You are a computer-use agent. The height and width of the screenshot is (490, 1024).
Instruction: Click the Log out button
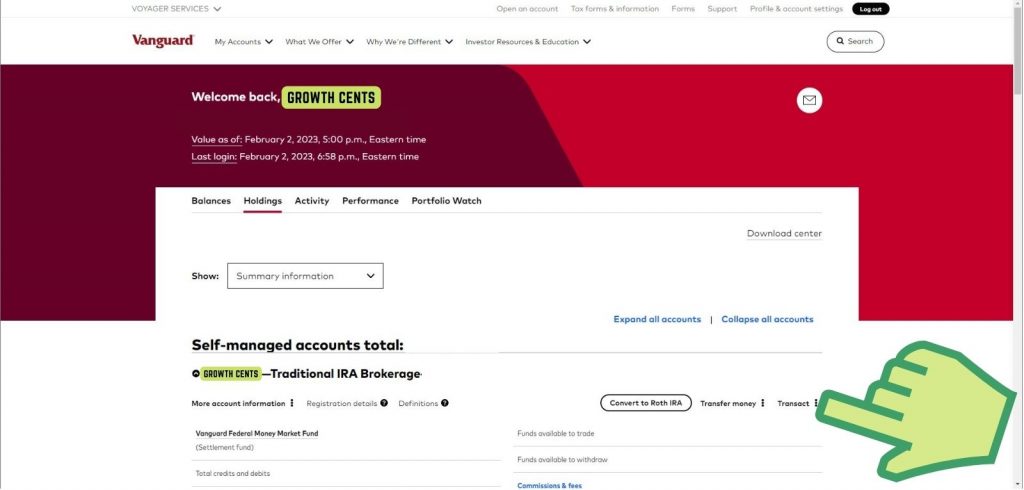(871, 9)
